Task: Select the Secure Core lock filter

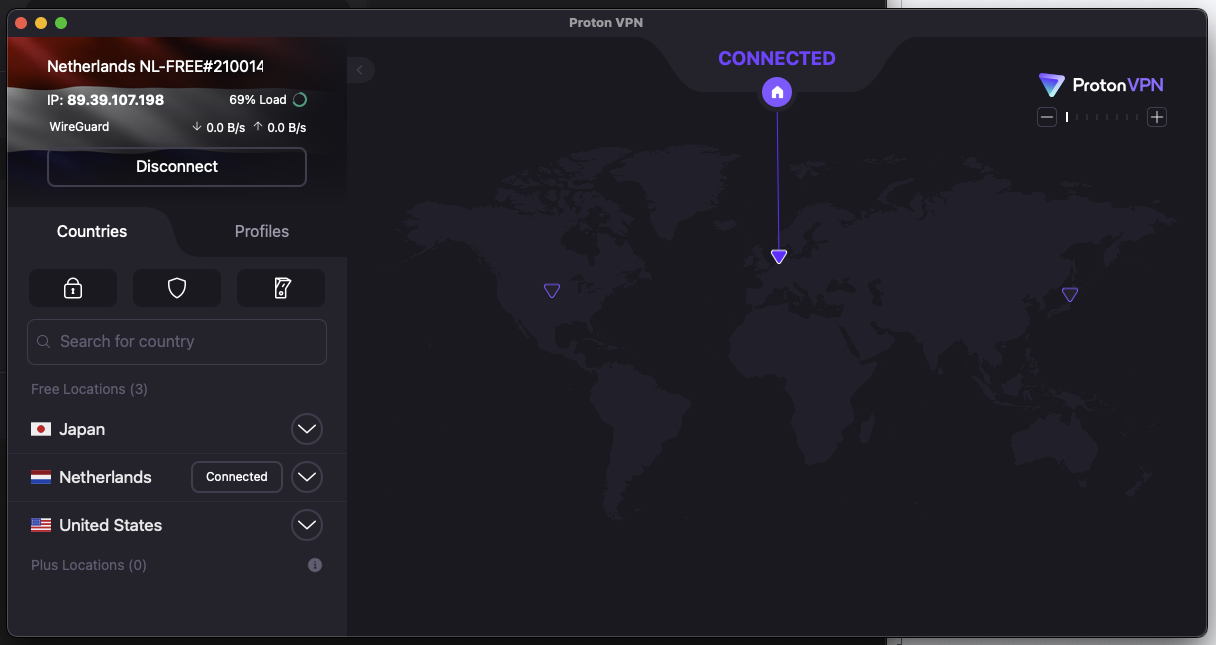Action: tap(72, 287)
